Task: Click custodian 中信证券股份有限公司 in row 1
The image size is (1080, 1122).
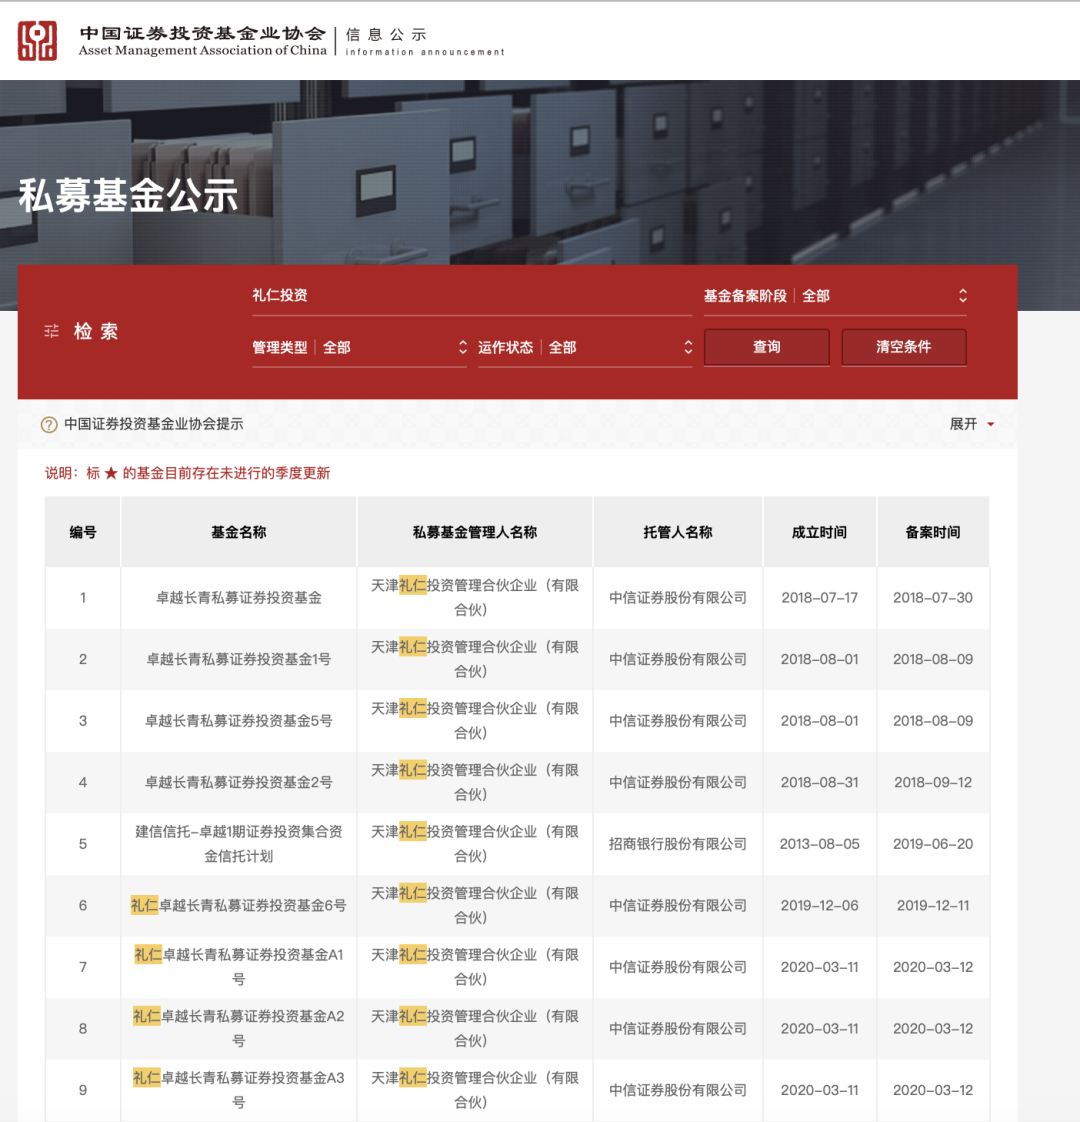Action: point(678,597)
